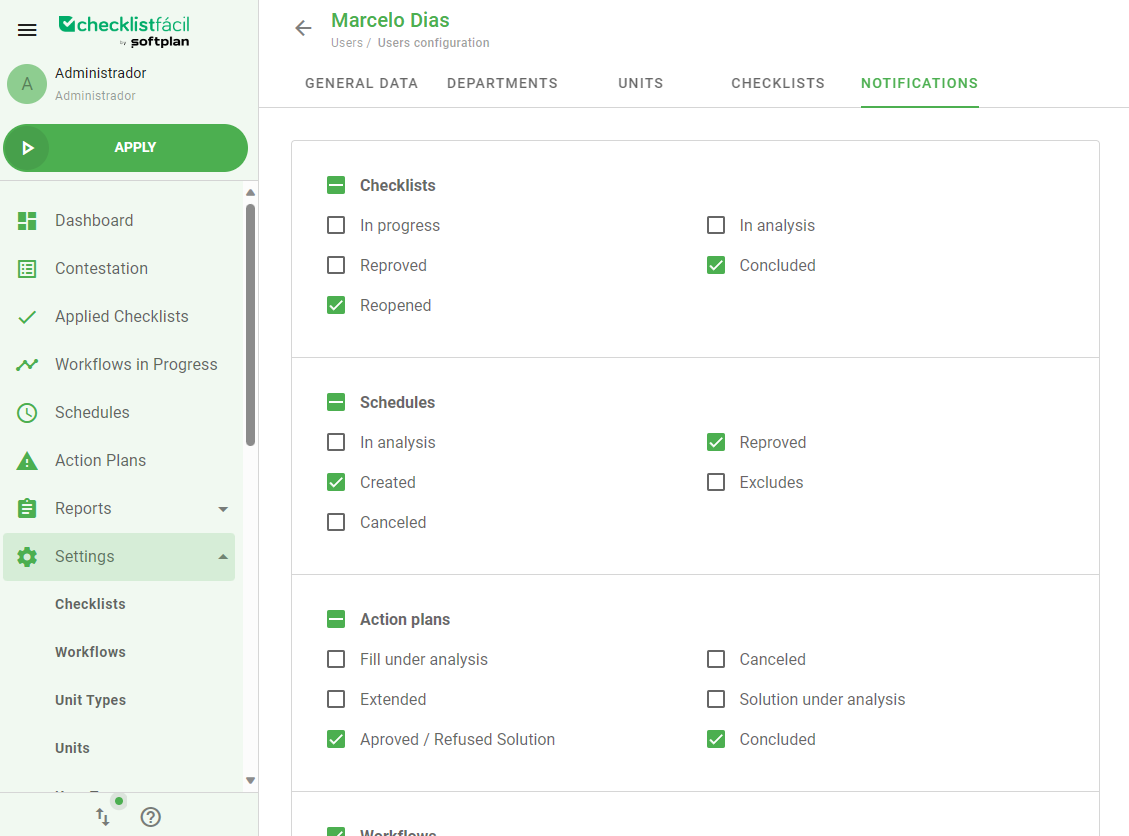Click the Settings gear icon
Viewport: 1129px width, 836px height.
point(27,557)
